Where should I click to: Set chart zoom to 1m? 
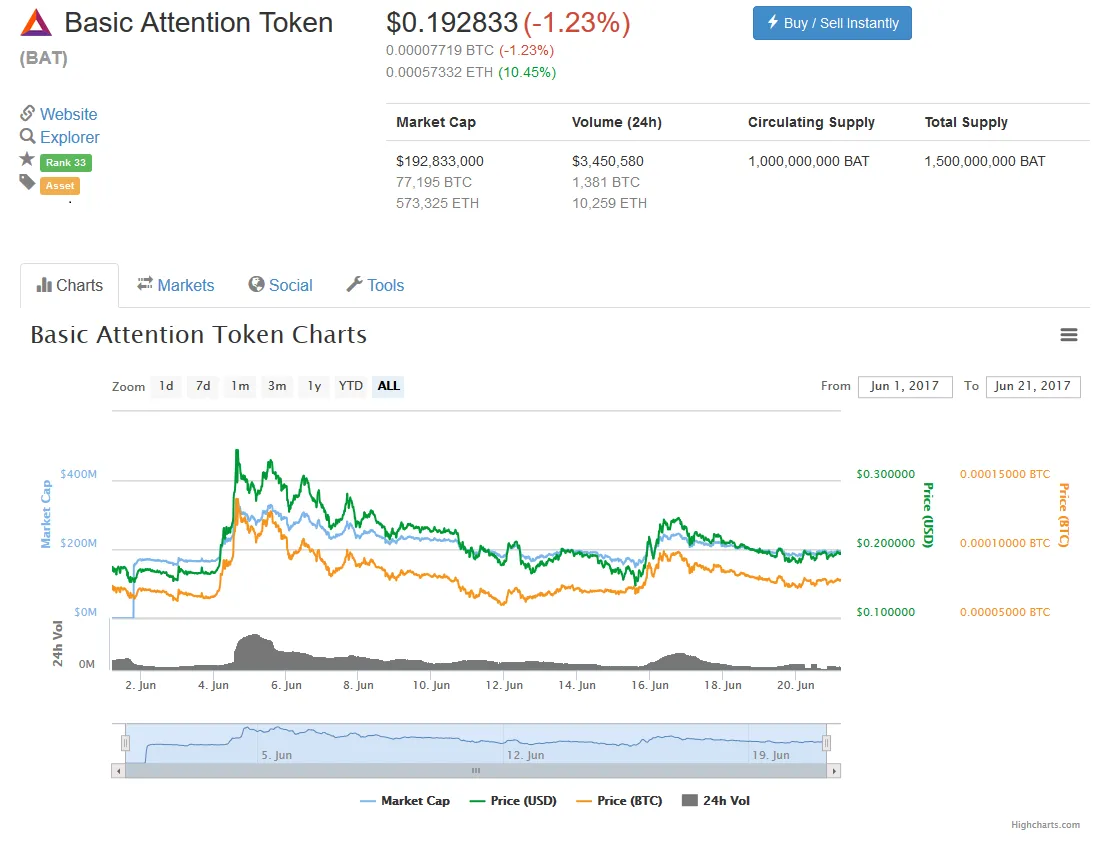coord(241,386)
